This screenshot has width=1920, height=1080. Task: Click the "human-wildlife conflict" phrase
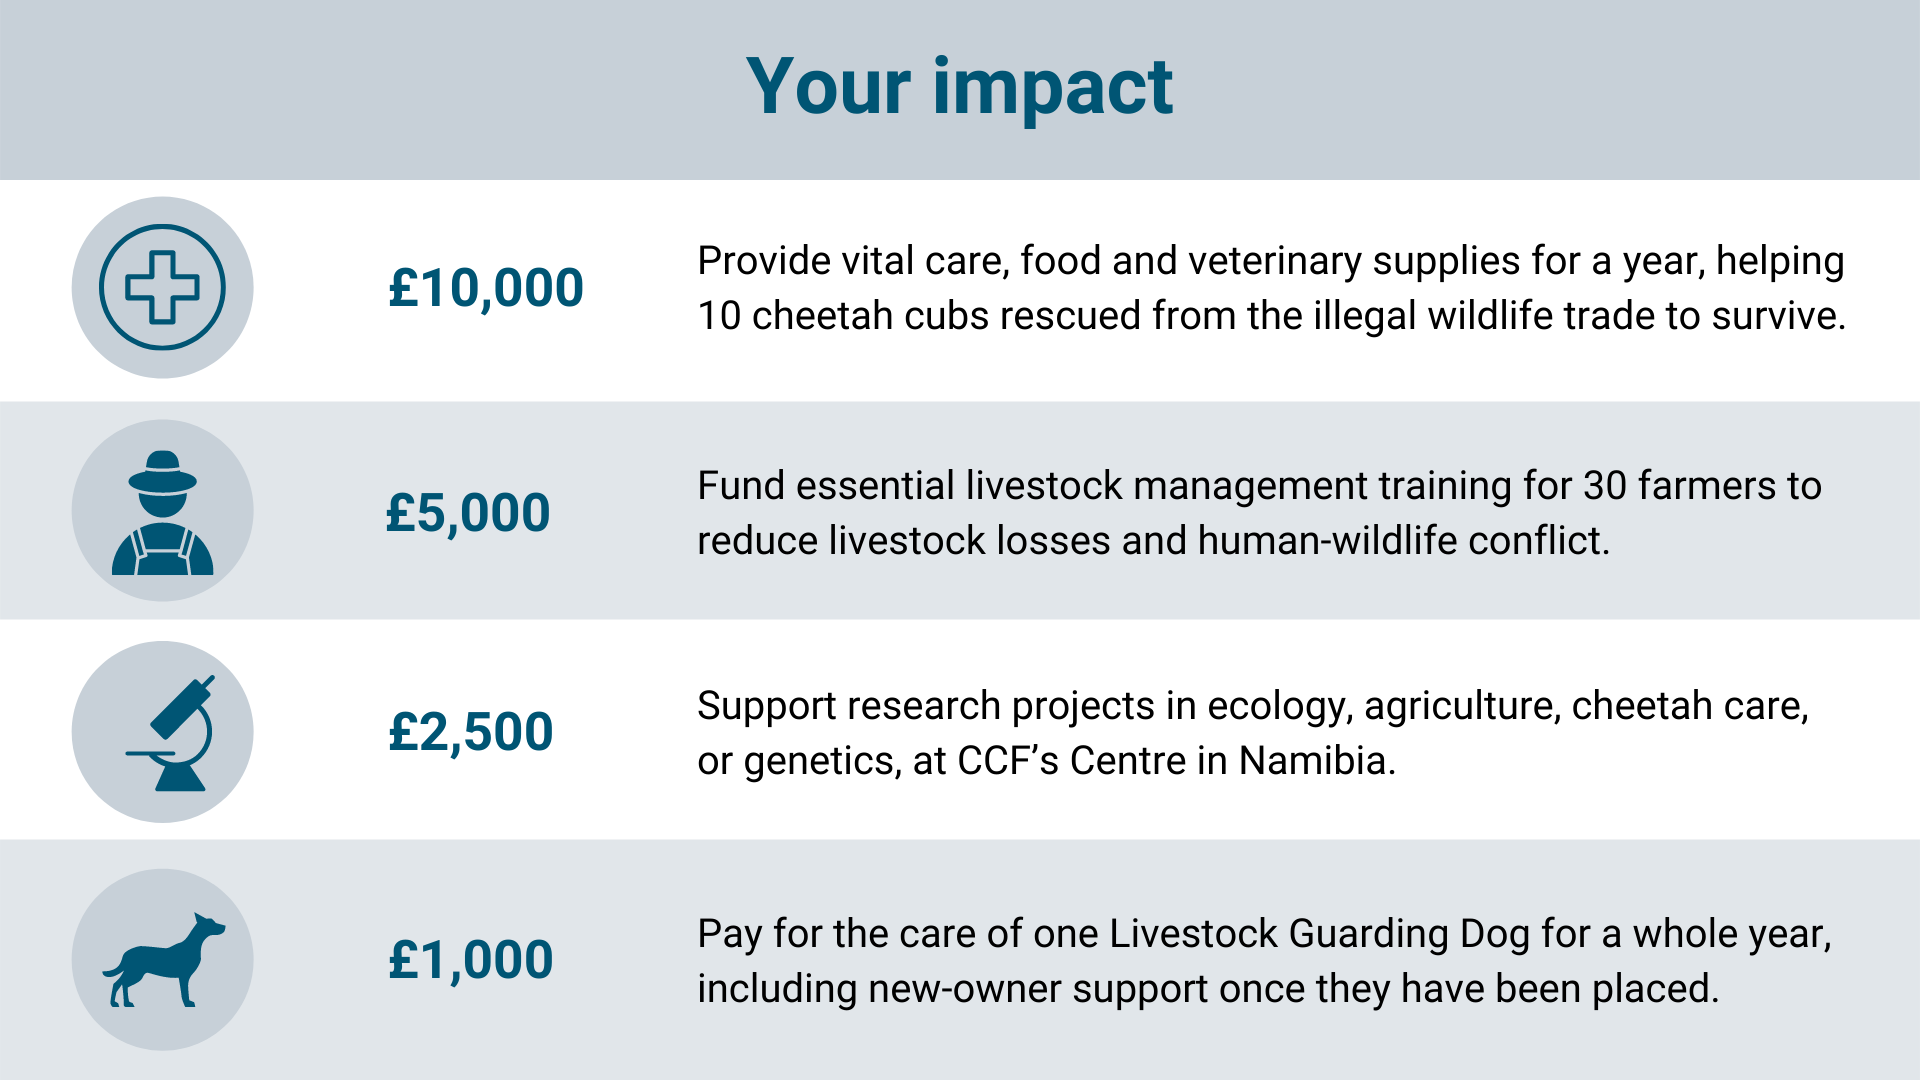(1403, 541)
